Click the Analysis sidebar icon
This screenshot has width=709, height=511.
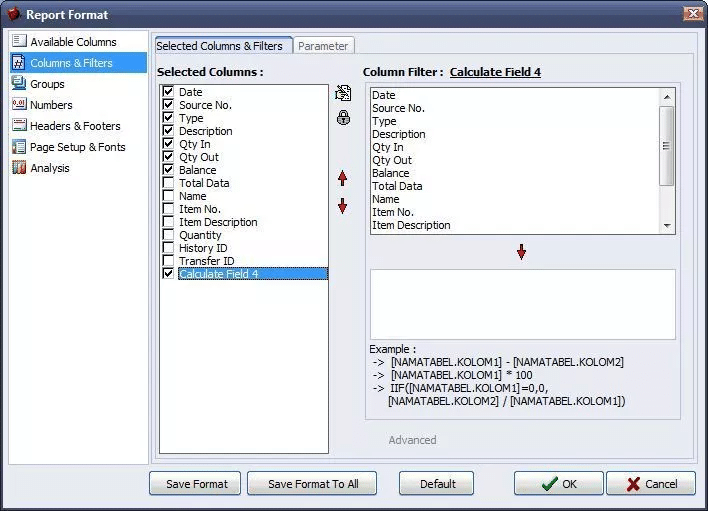pos(19,167)
